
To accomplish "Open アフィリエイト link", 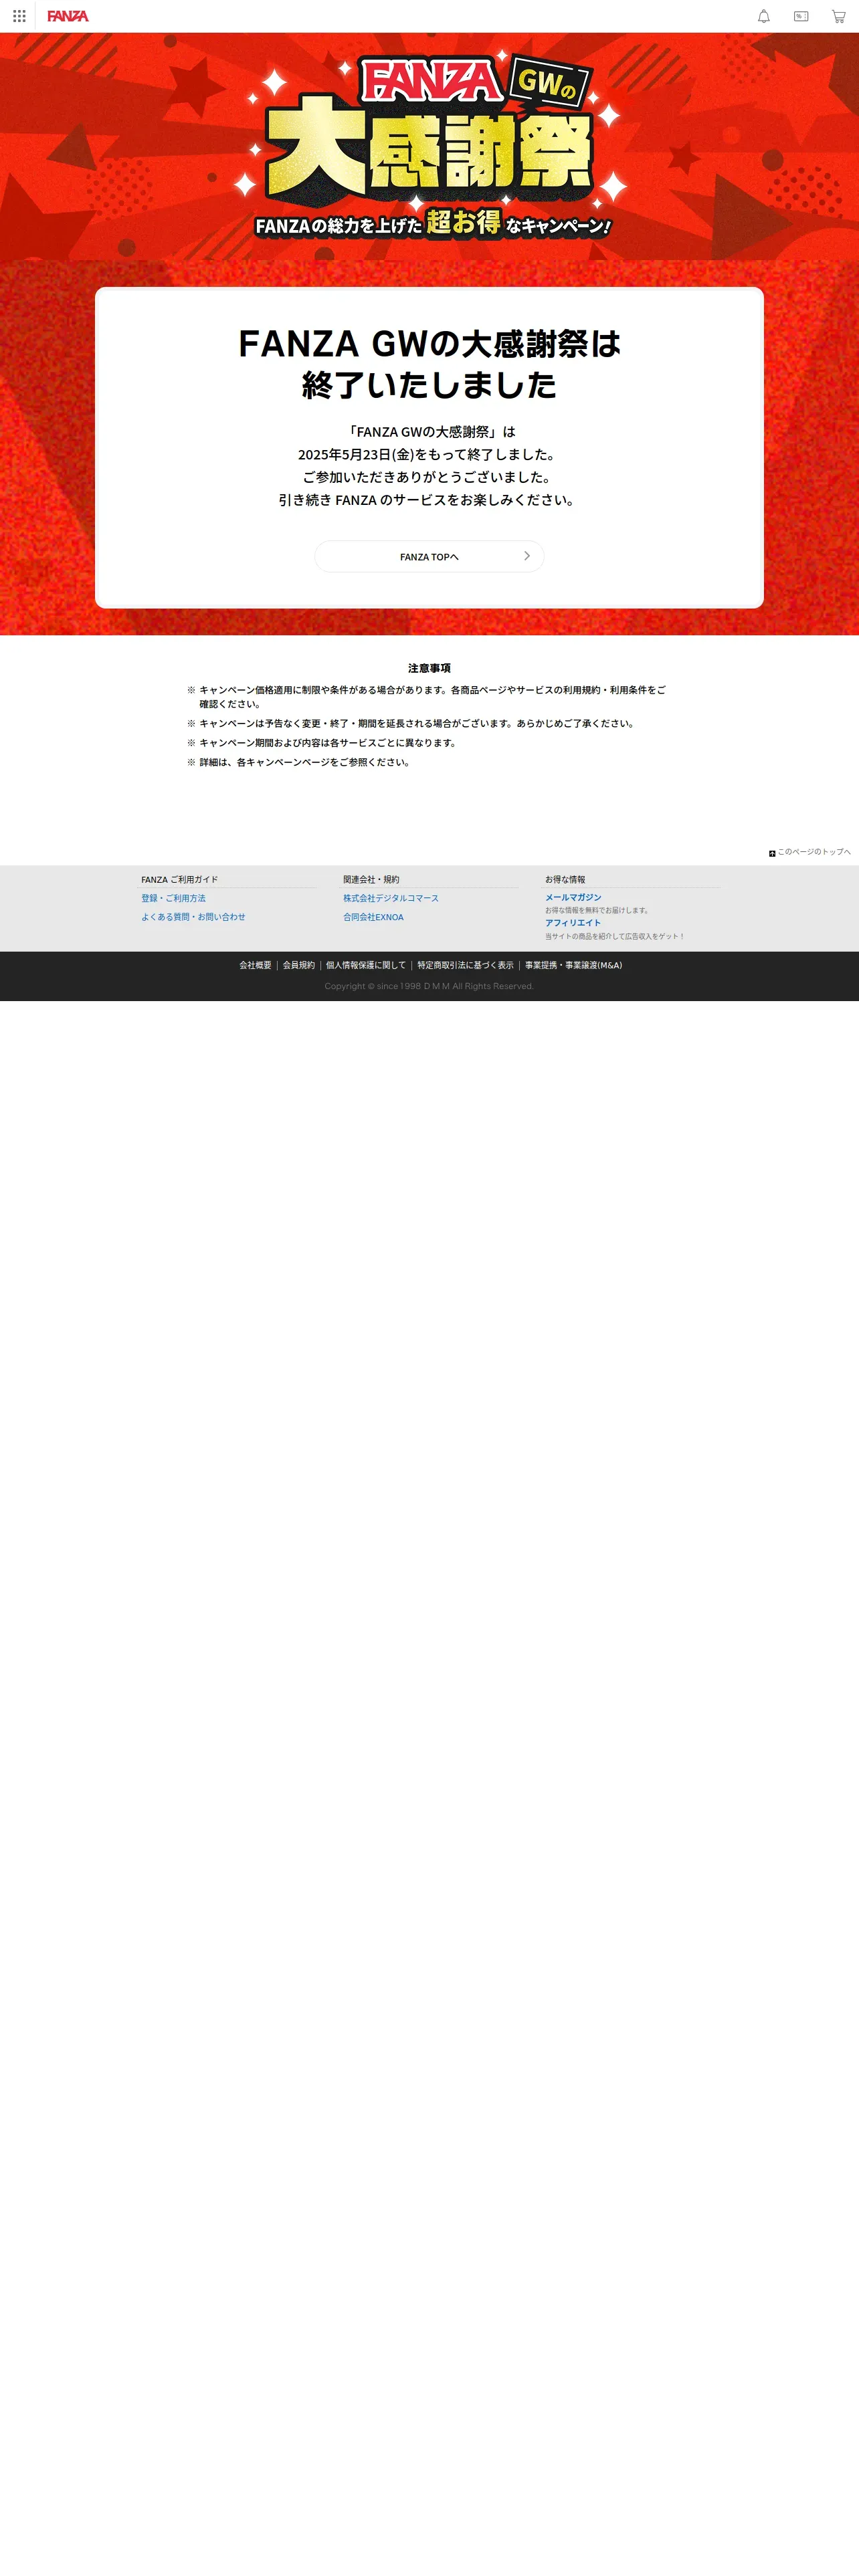I will tap(573, 923).
